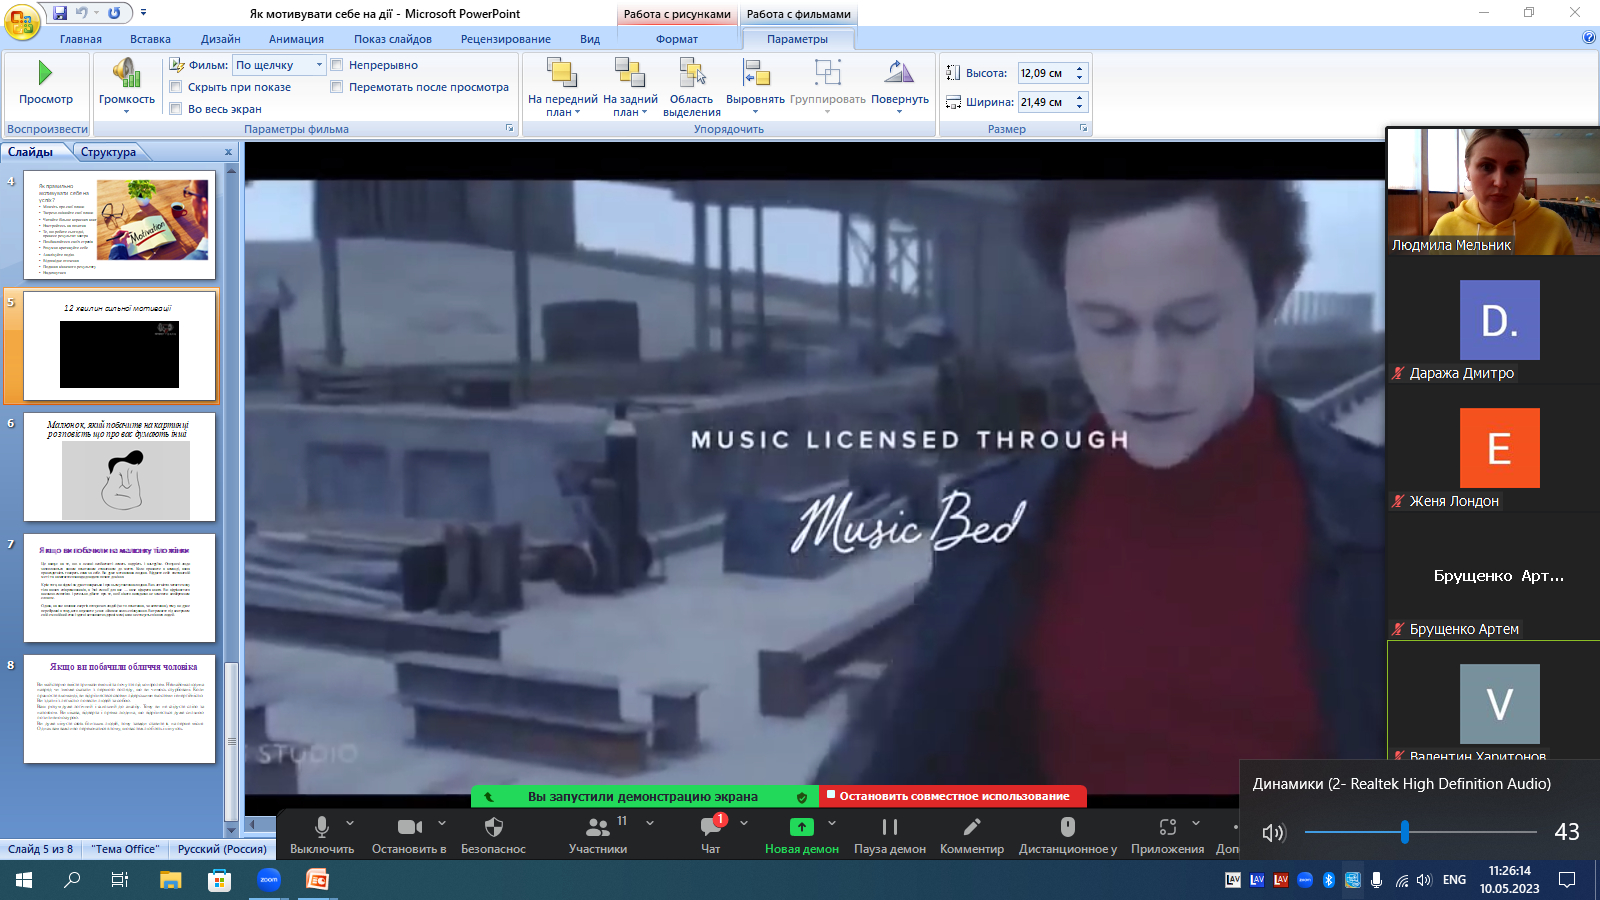Select slide 6 thumbnail

pos(120,467)
